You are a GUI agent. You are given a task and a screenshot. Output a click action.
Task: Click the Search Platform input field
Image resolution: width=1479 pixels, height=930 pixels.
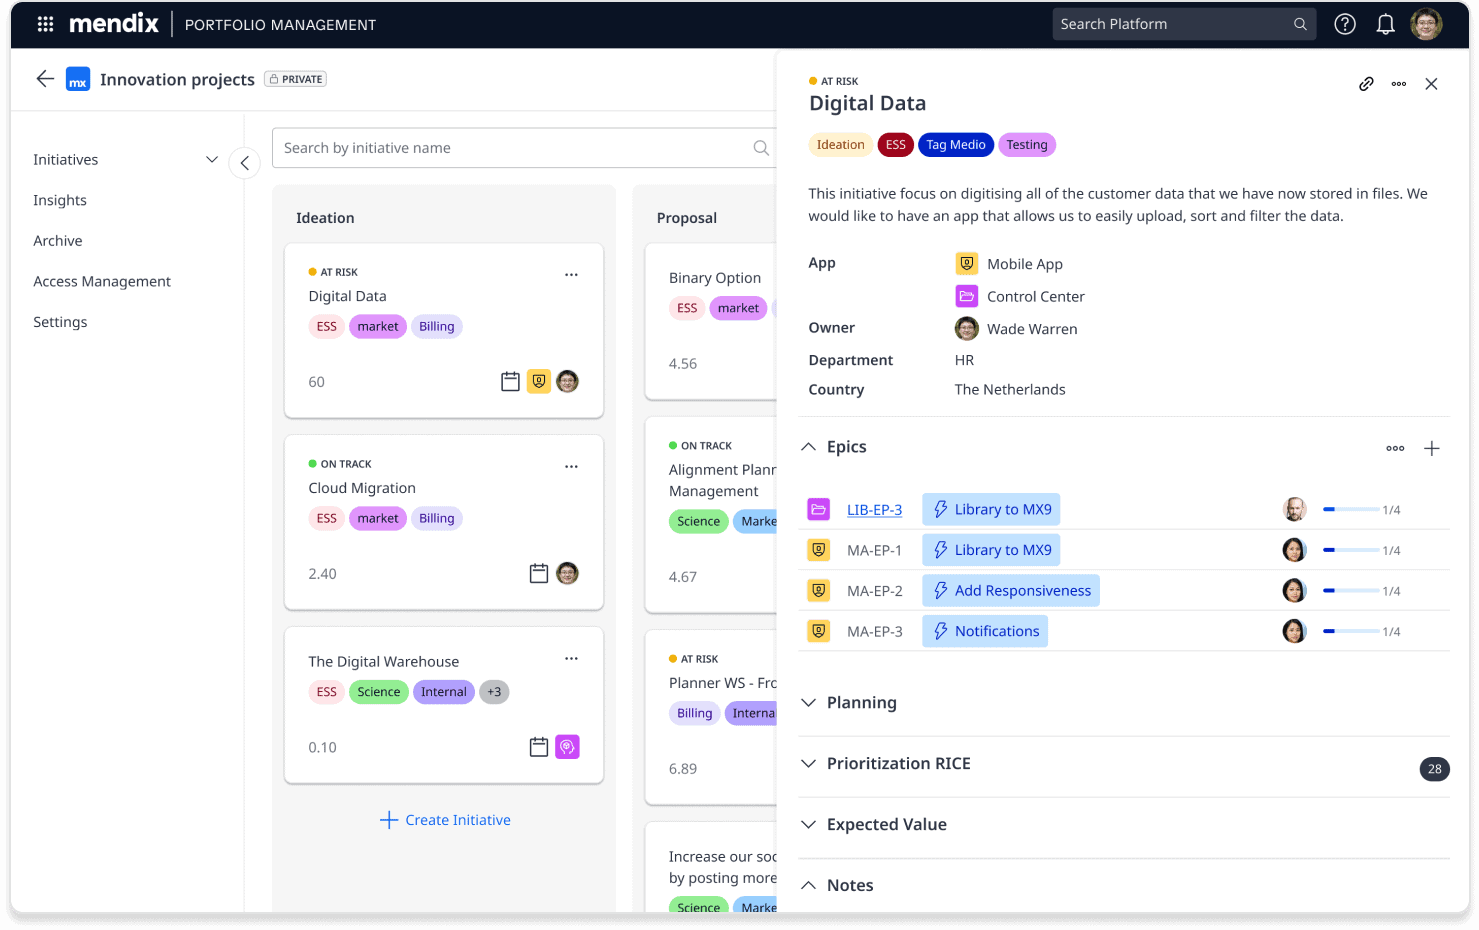[1170, 24]
